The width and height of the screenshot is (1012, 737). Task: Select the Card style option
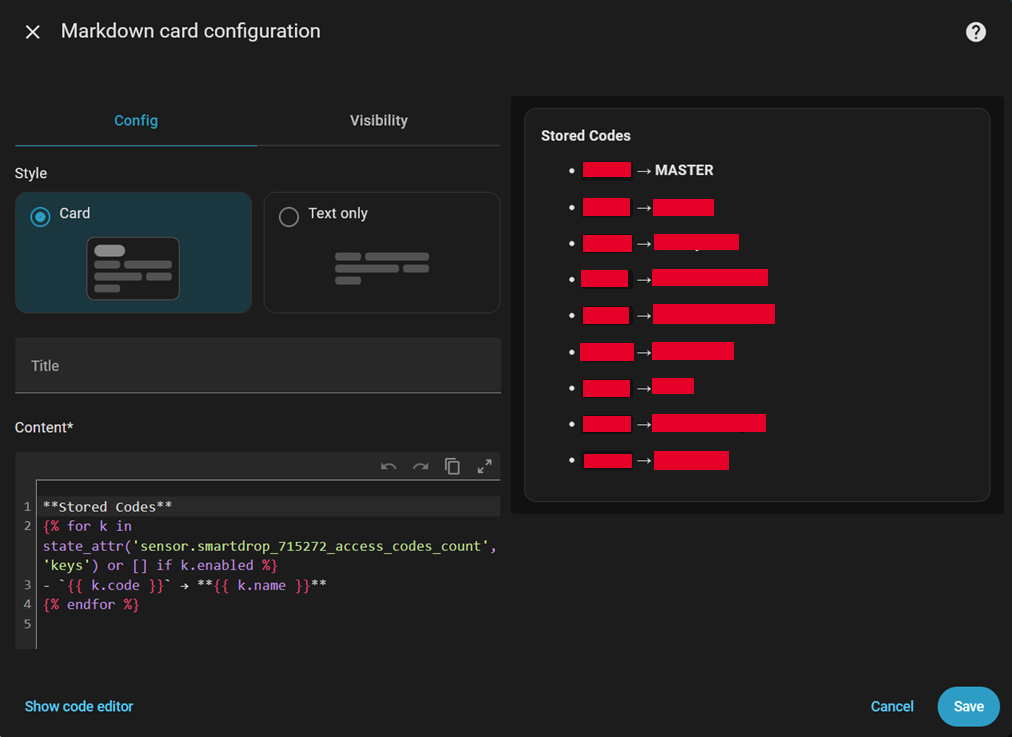pos(40,214)
